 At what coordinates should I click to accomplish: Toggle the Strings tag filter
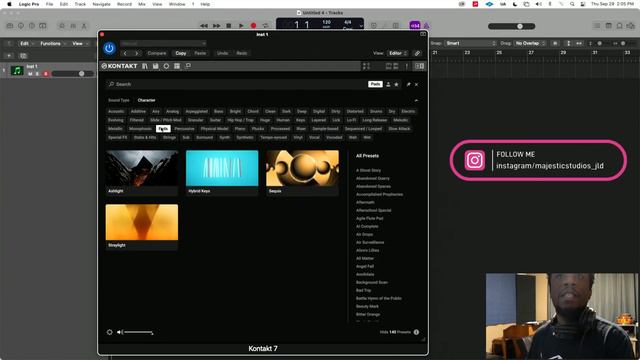coord(169,138)
